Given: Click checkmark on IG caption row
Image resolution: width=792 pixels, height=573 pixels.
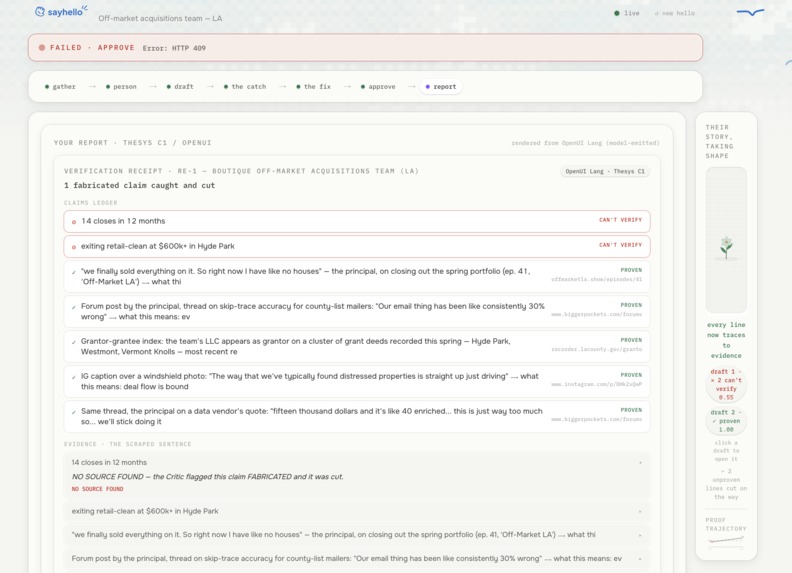Looking at the screenshot, I should (74, 376).
